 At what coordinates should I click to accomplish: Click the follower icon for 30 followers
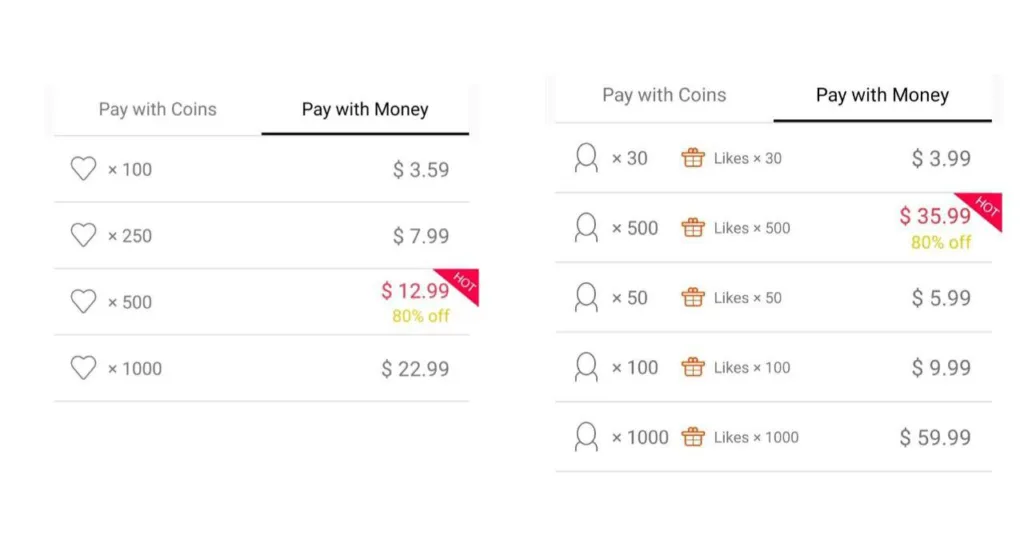coord(587,158)
